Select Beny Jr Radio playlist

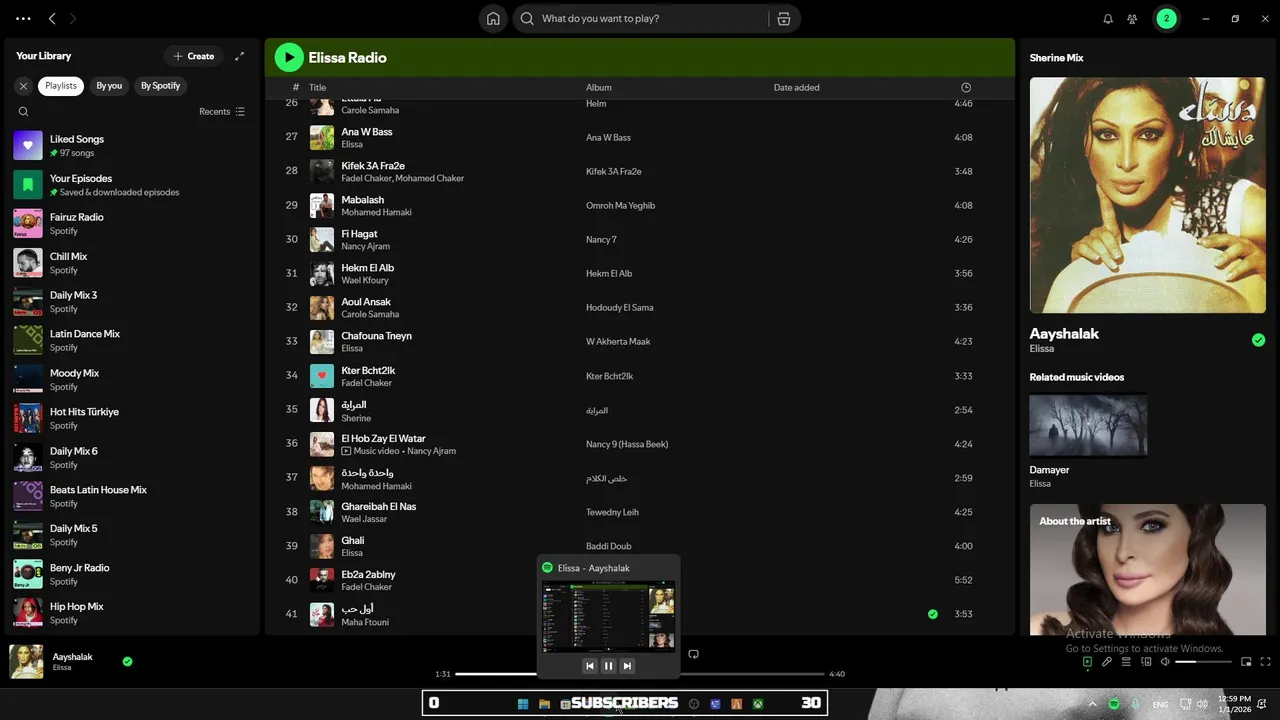pyautogui.click(x=130, y=574)
